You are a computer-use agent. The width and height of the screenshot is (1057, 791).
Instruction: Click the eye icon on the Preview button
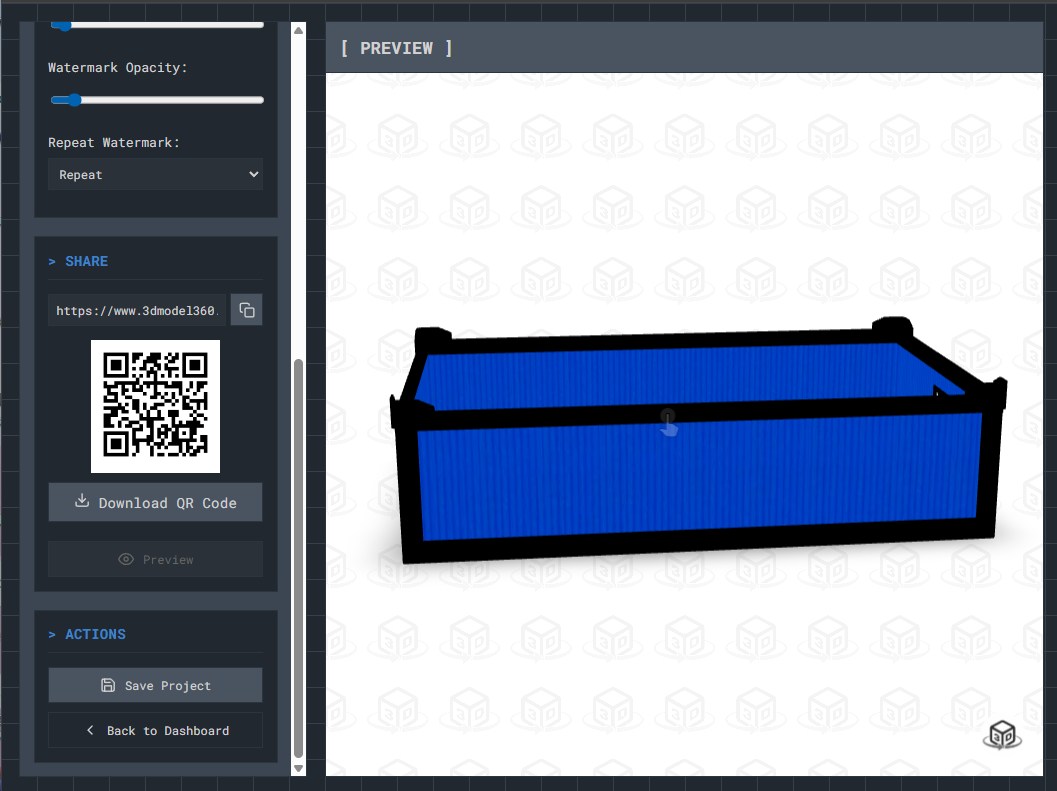click(125, 559)
